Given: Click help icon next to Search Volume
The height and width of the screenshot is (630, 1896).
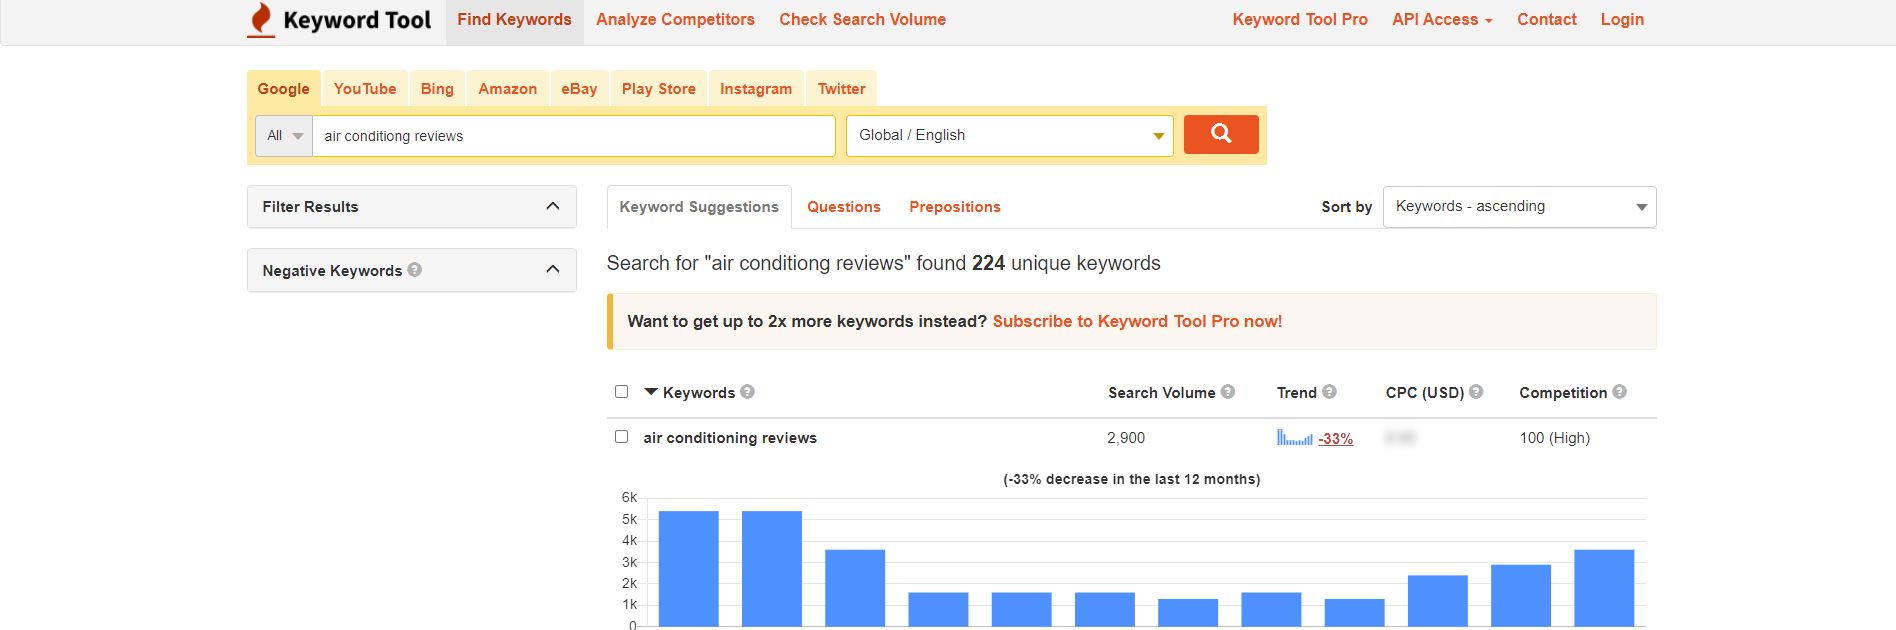Looking at the screenshot, I should click(x=1228, y=392).
